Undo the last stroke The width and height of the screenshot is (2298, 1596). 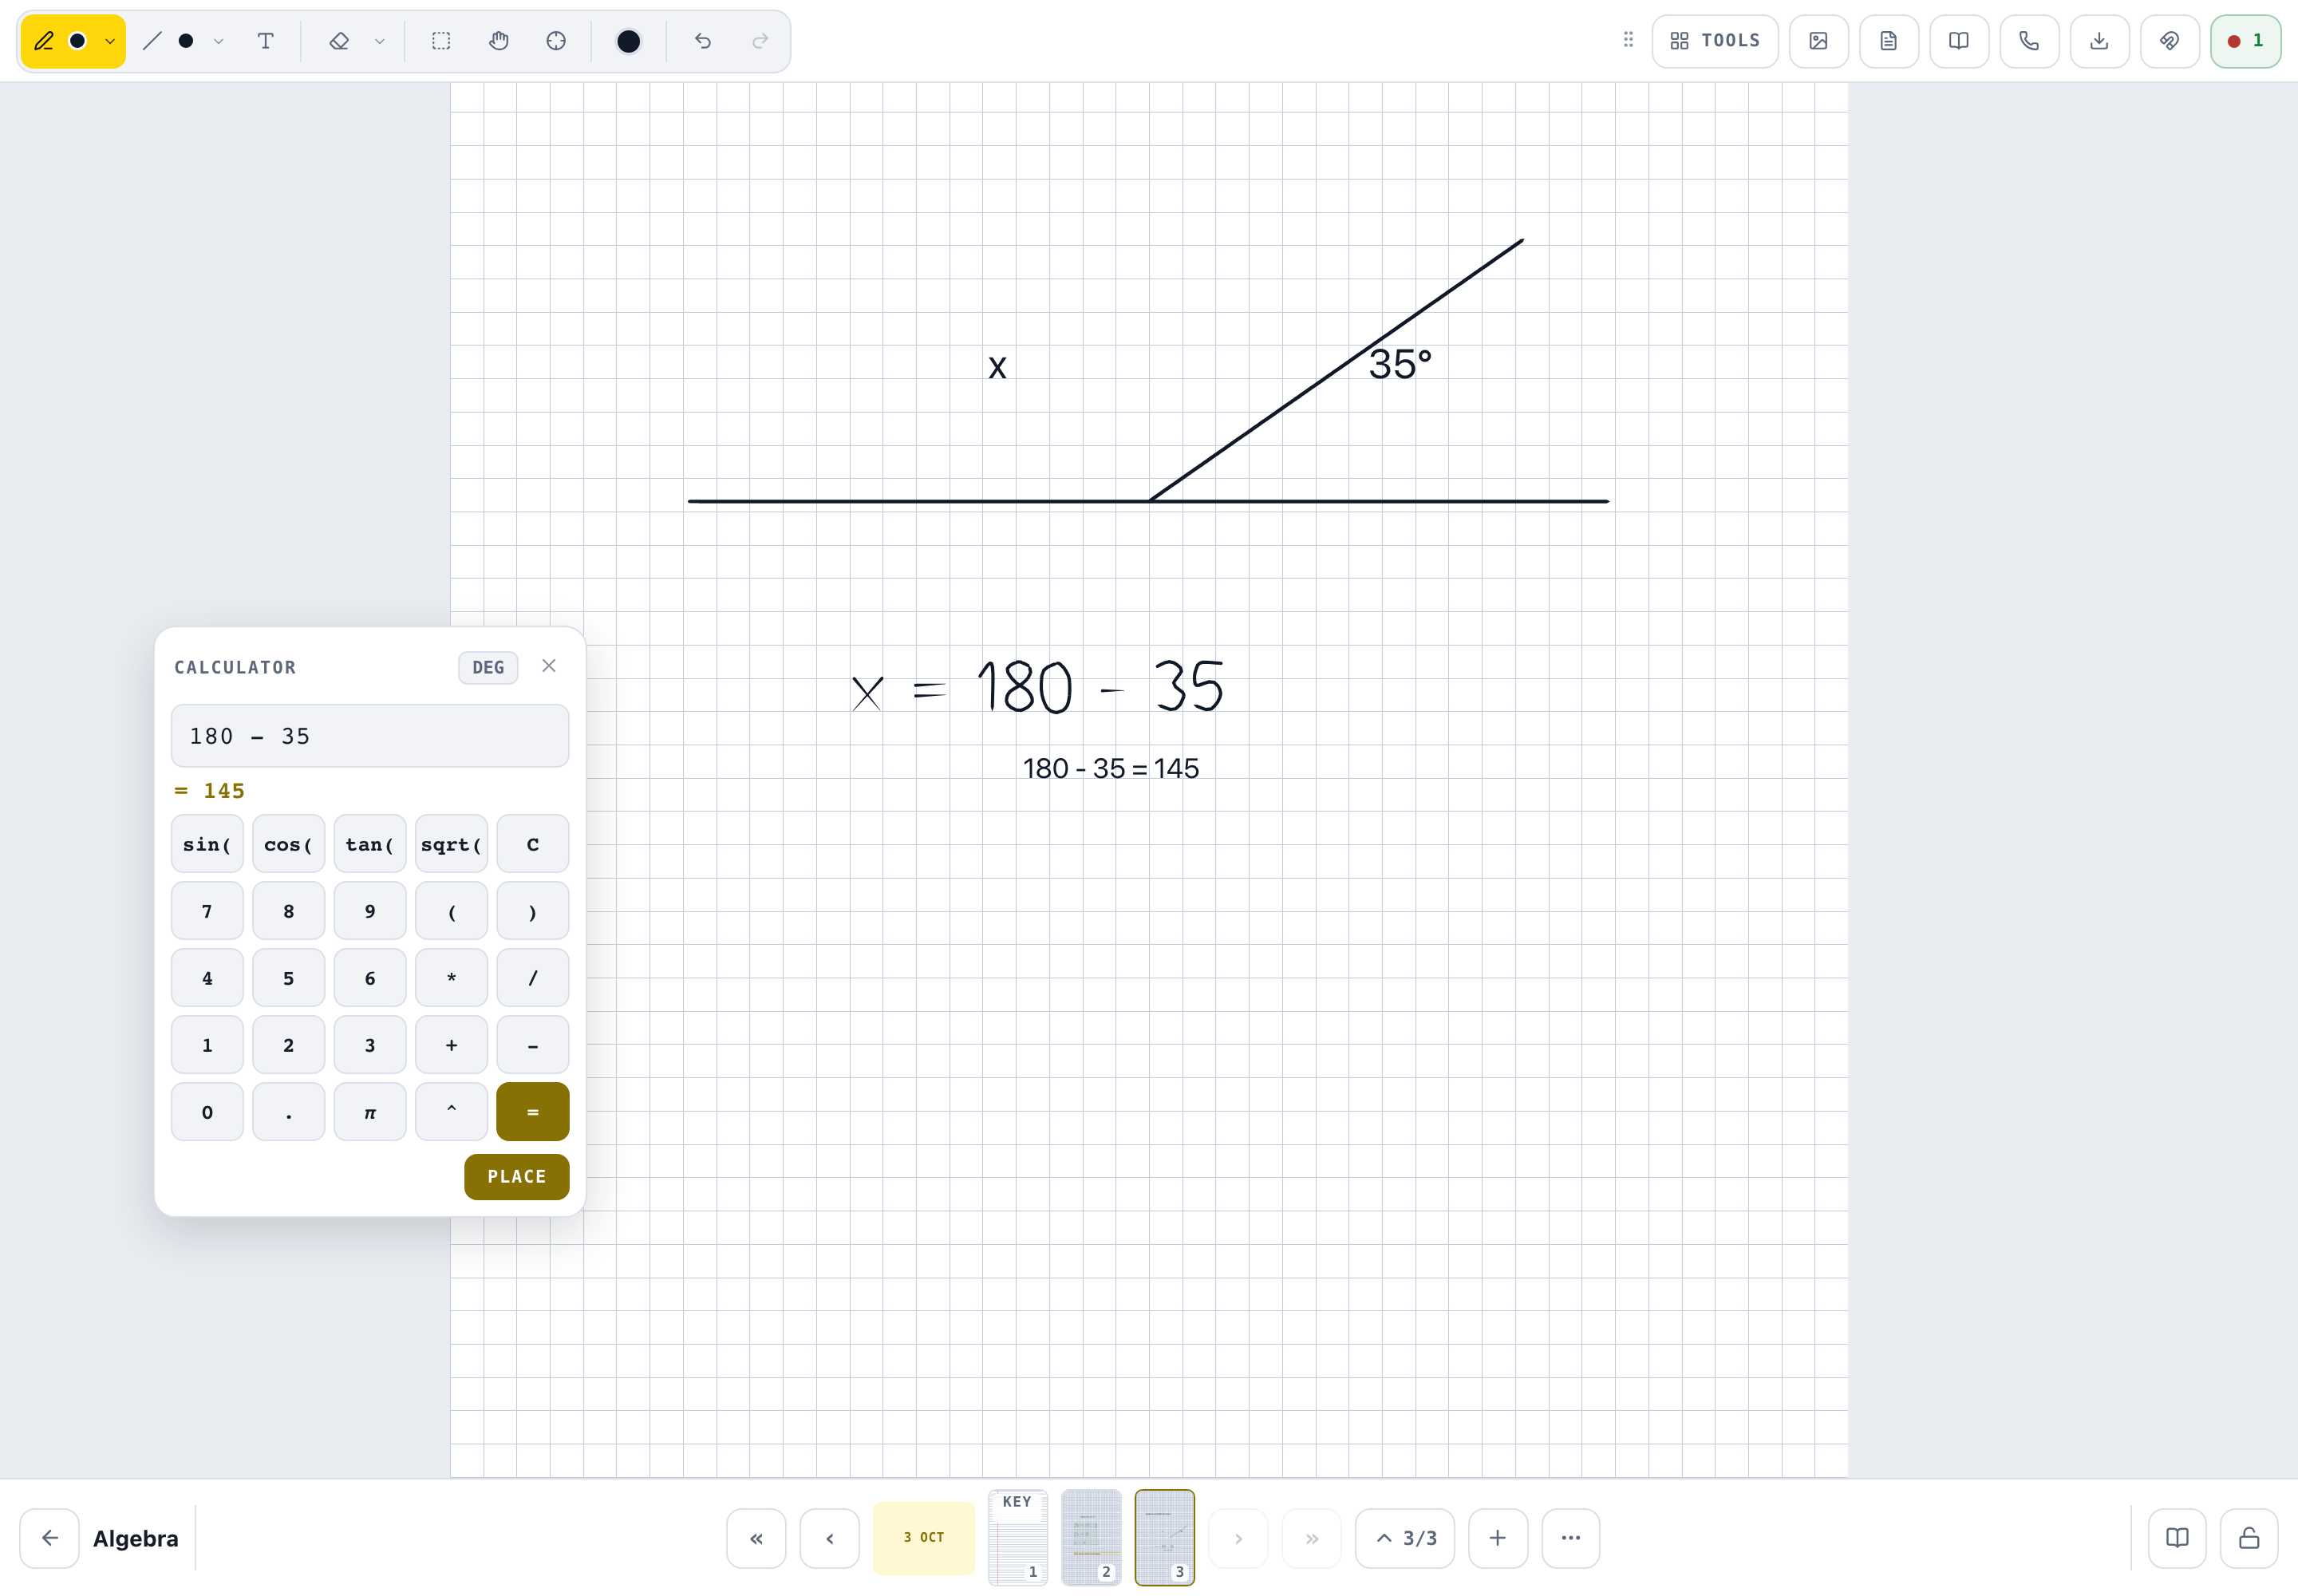(x=703, y=41)
